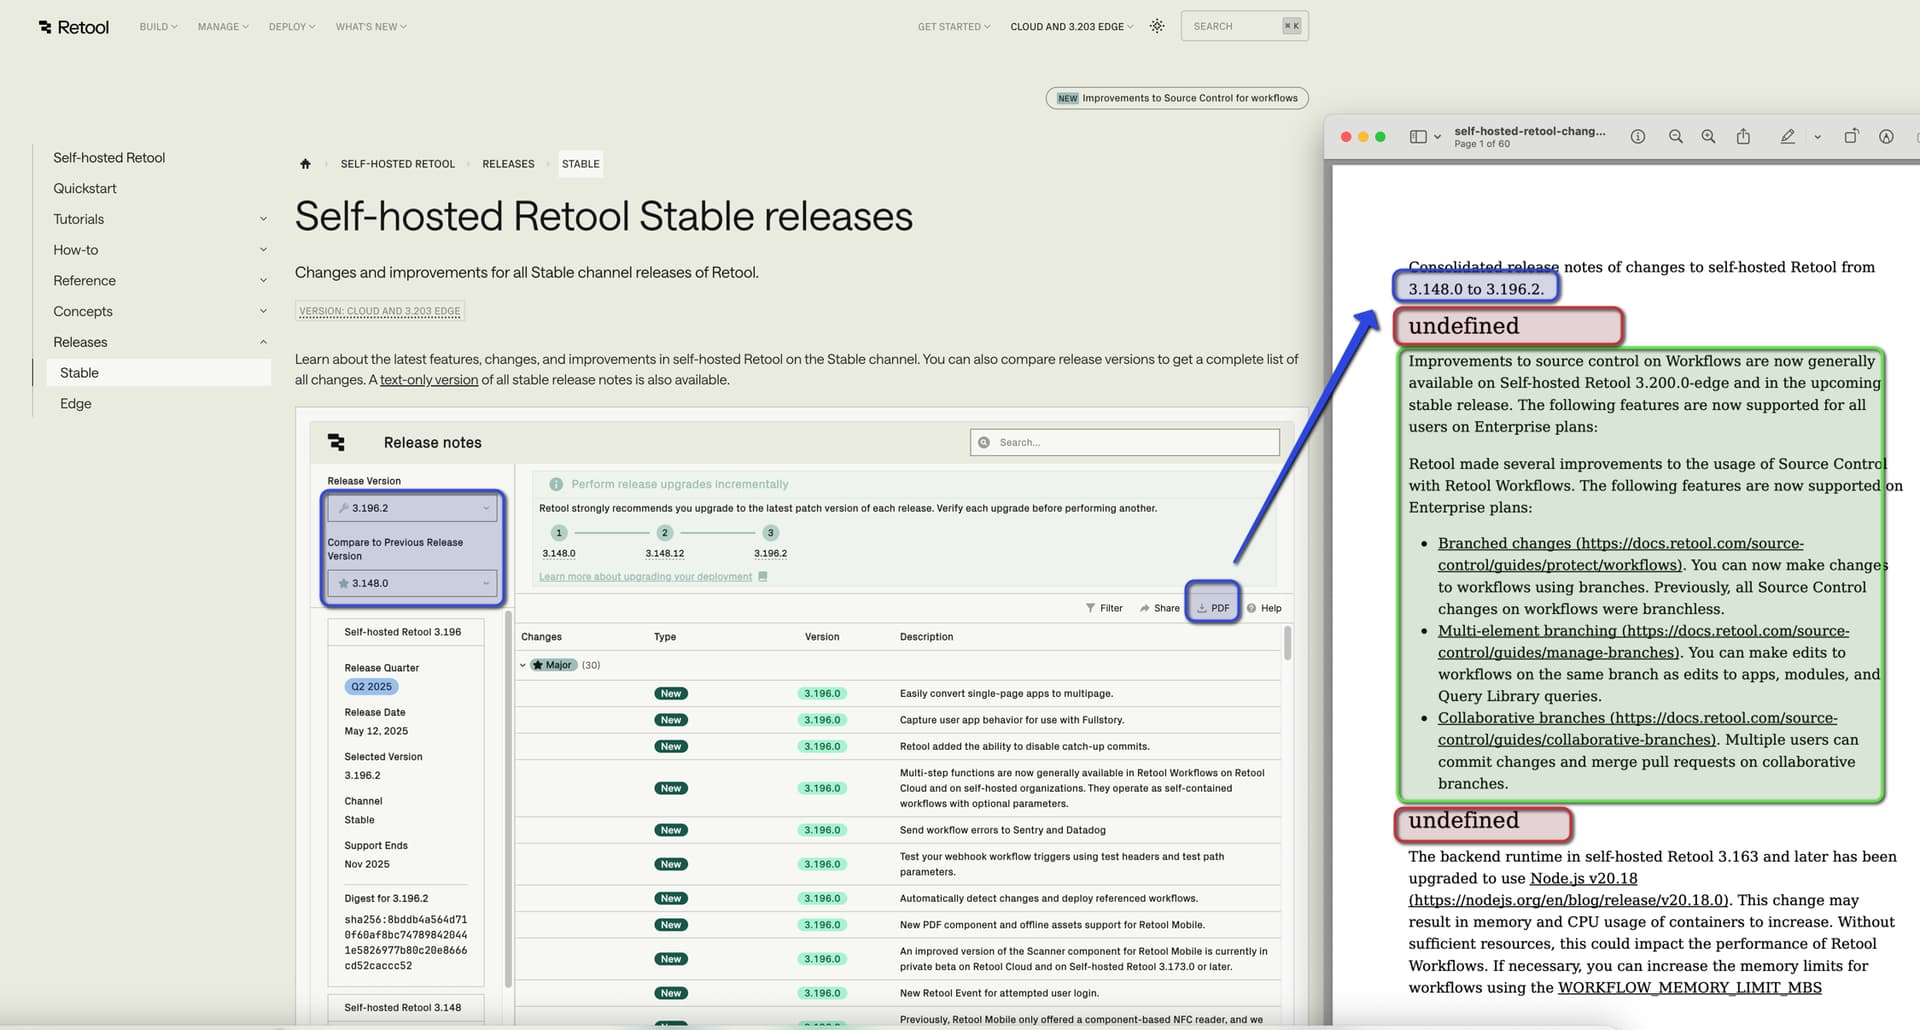Screen dimensions: 1920x1030
Task: Expand the Tutorials sidebar section
Action: [x=263, y=219]
